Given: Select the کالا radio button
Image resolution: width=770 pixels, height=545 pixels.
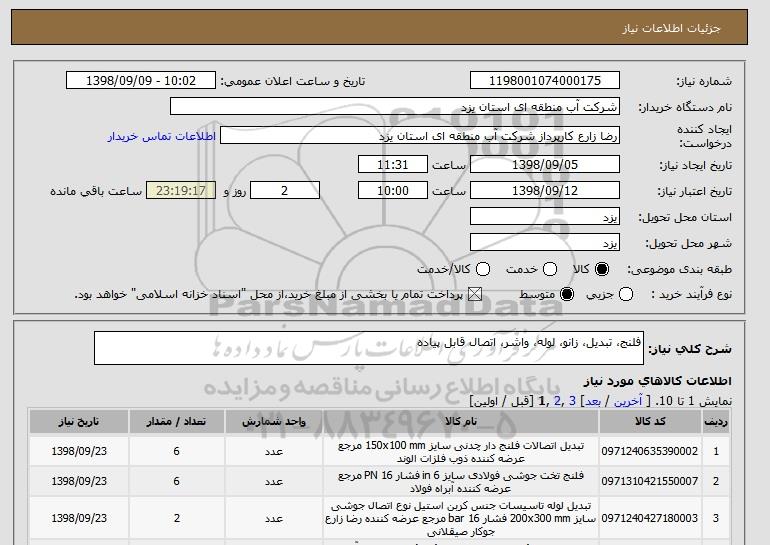Looking at the screenshot, I should [602, 269].
